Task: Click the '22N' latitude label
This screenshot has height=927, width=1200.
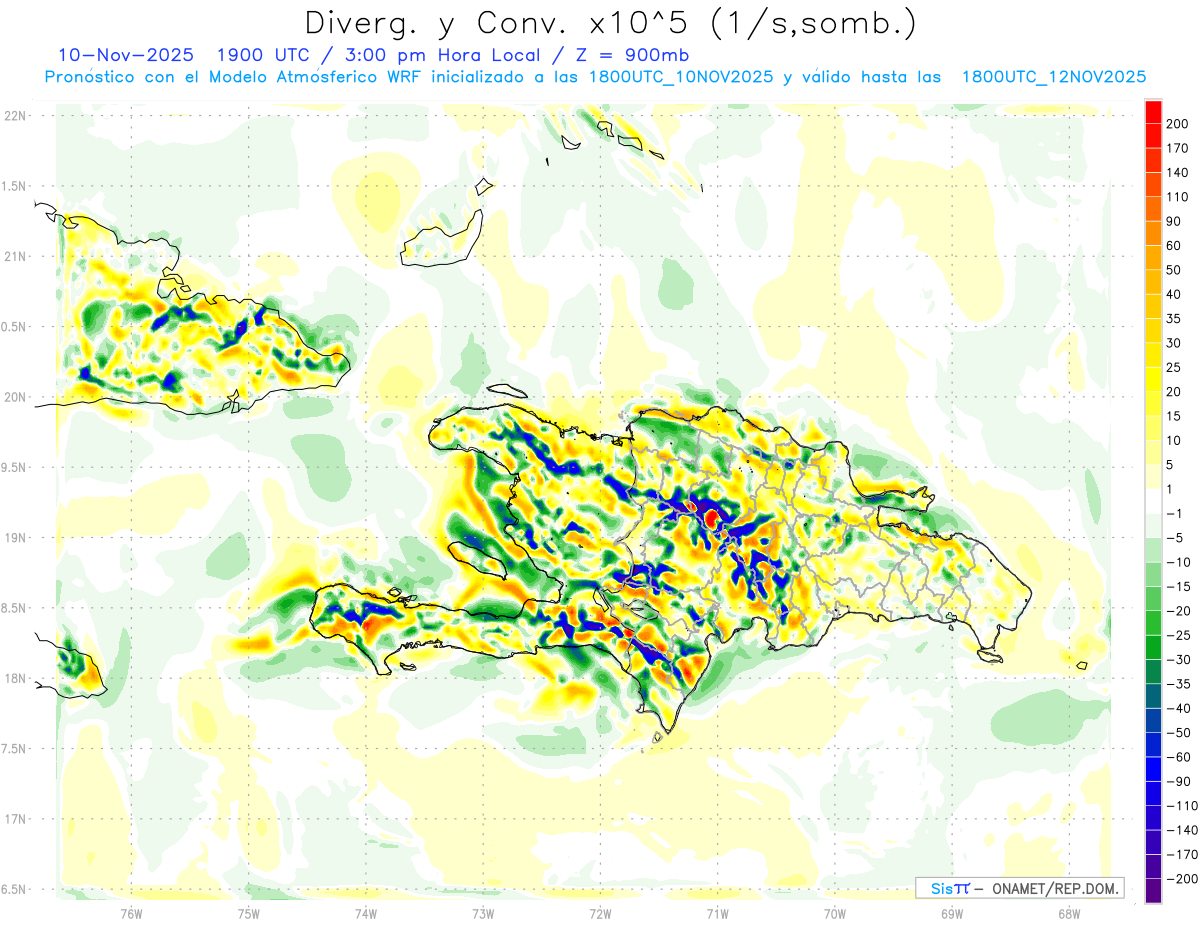Action: 13,116
